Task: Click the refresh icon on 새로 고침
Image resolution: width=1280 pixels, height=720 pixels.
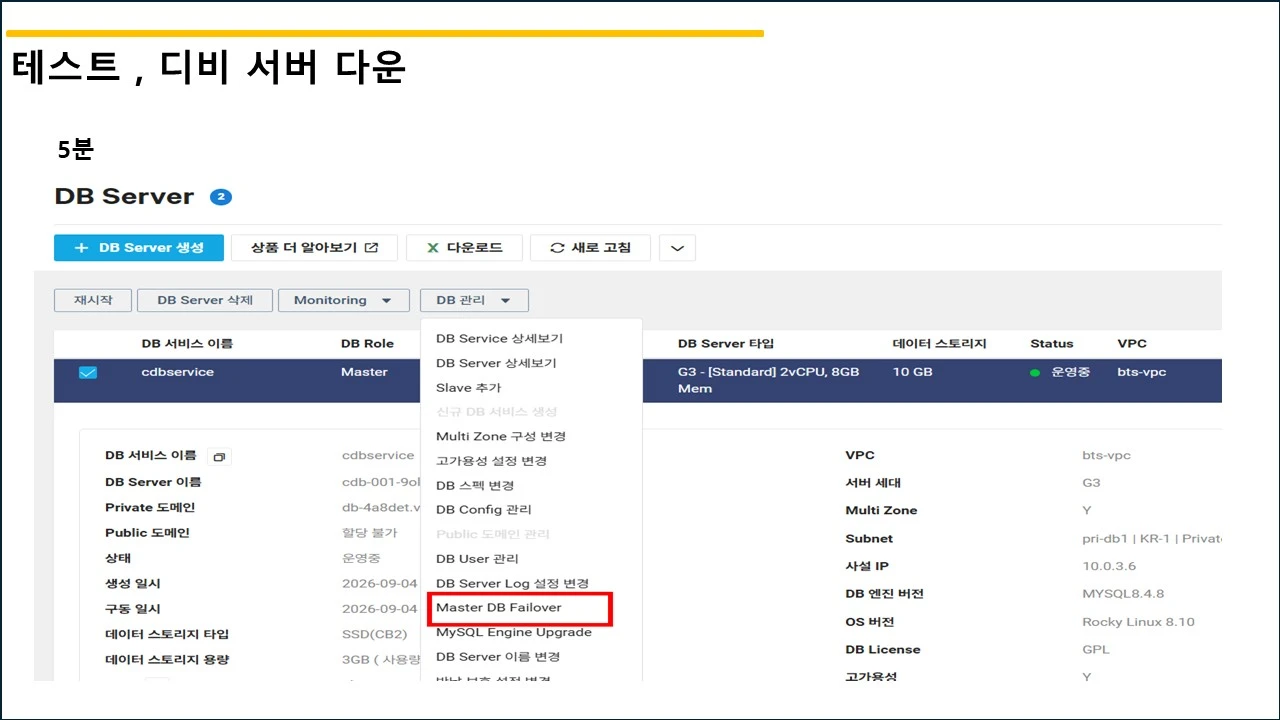Action: tap(558, 248)
